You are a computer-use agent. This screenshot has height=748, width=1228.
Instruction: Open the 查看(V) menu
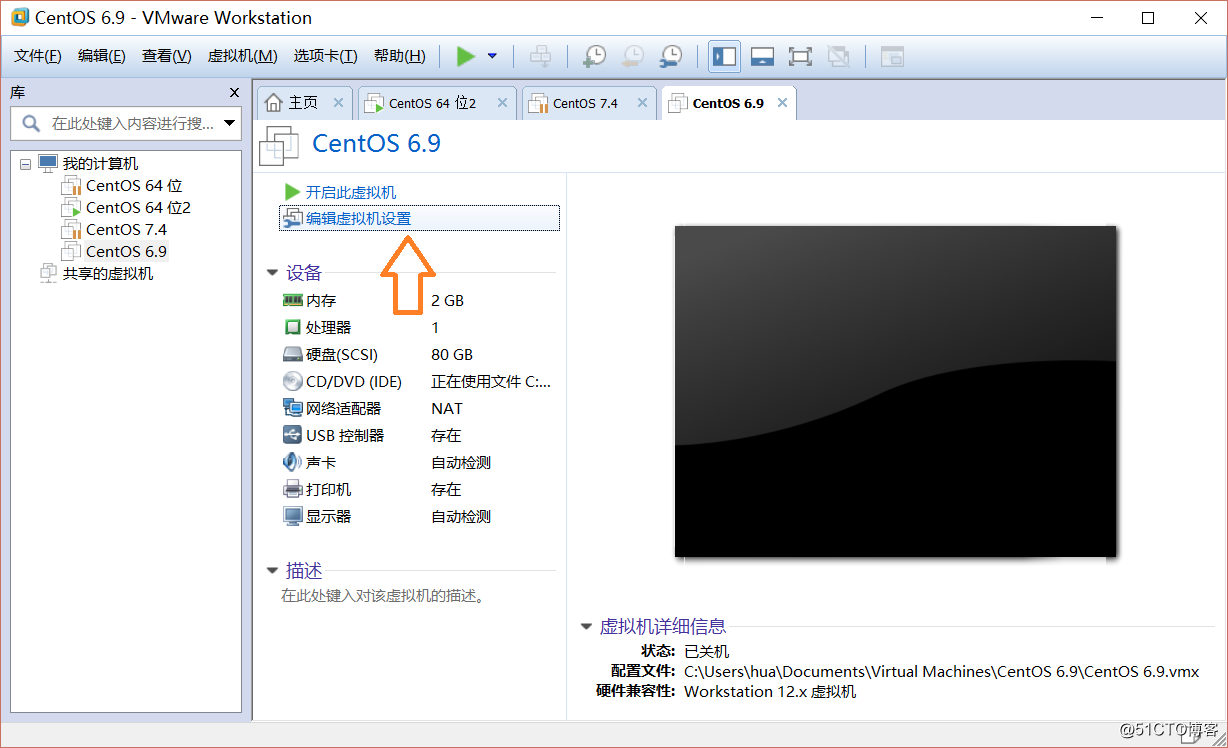tap(166, 56)
